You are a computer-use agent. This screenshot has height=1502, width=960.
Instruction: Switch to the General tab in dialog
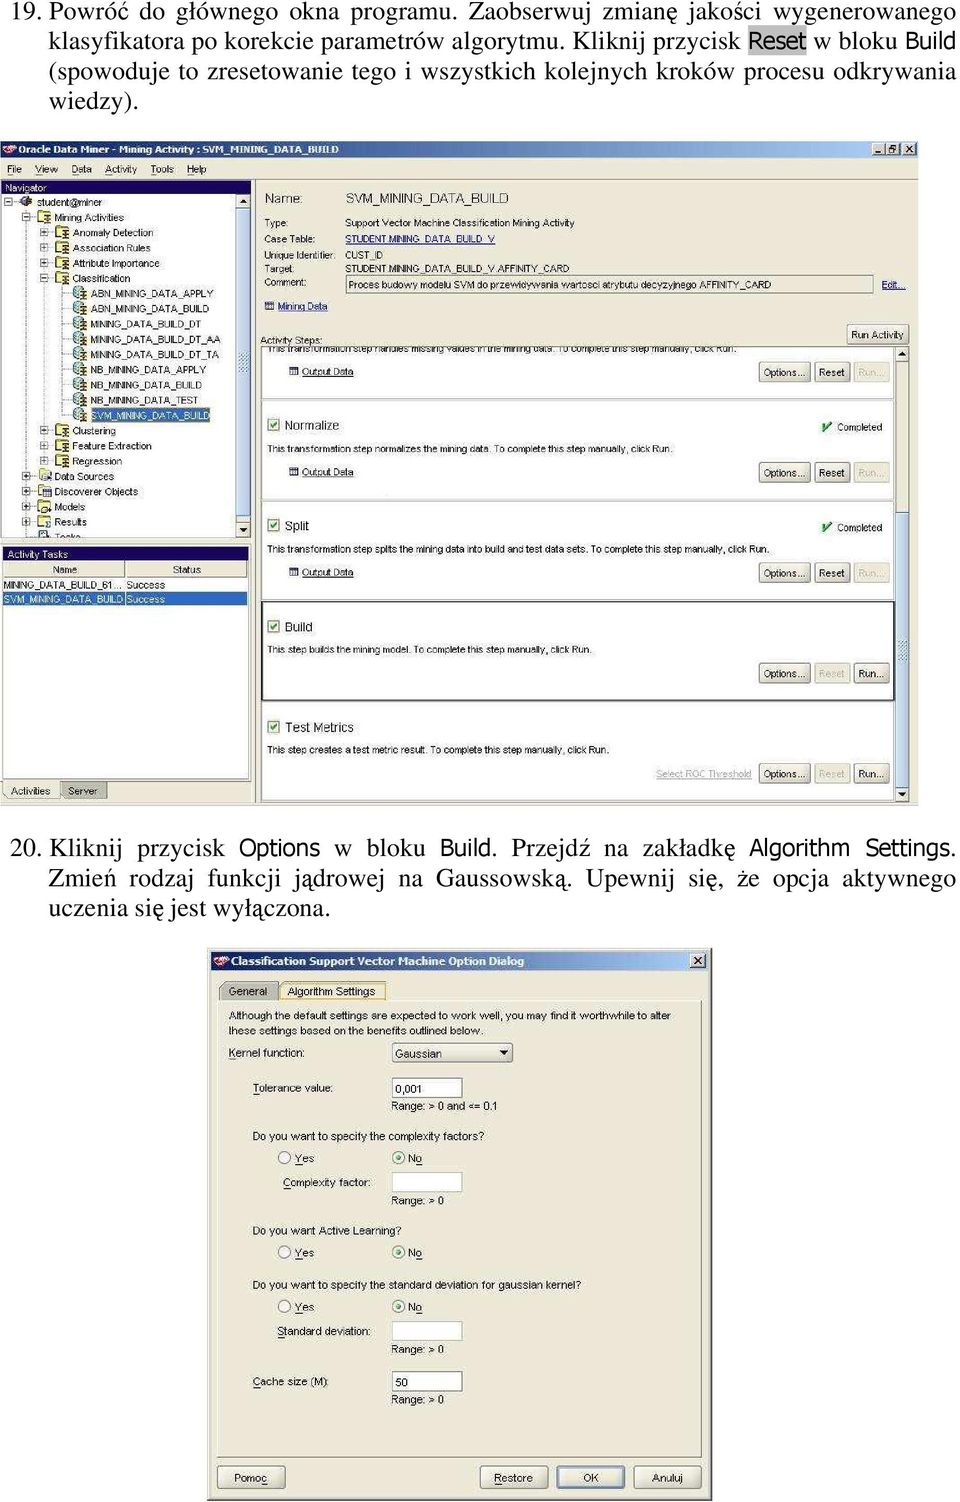click(248, 991)
